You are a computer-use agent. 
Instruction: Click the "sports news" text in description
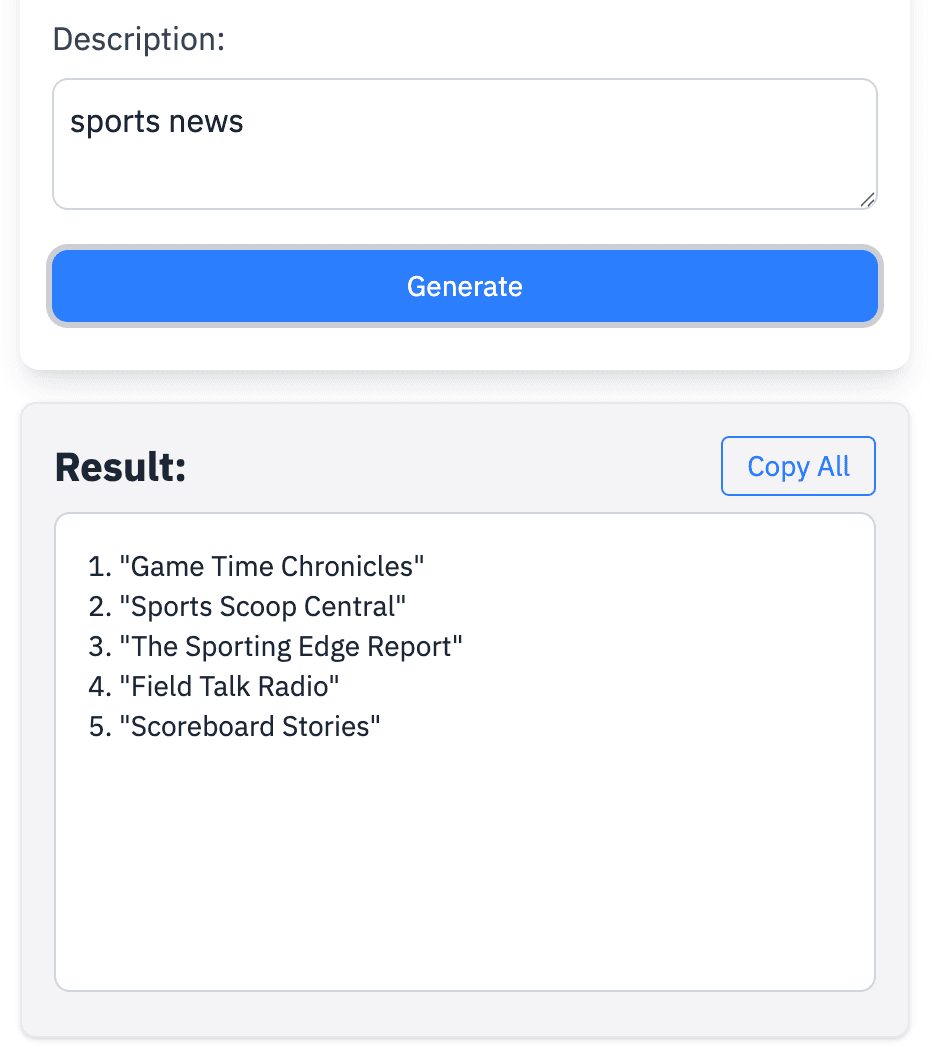(157, 122)
